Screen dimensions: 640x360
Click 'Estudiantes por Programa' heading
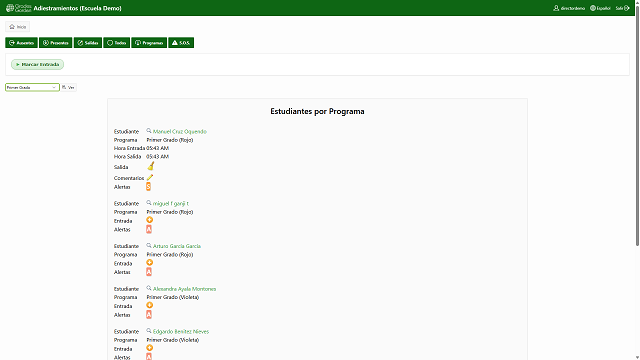317,111
